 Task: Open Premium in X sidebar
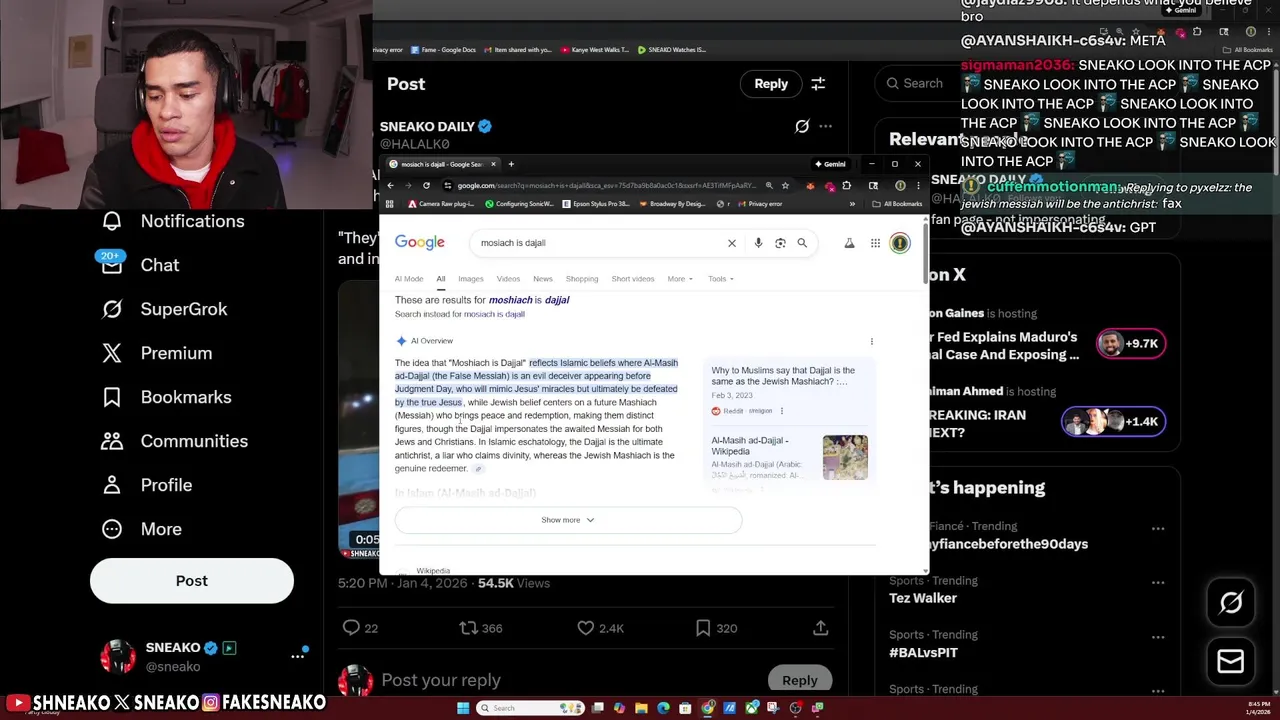pos(157,353)
